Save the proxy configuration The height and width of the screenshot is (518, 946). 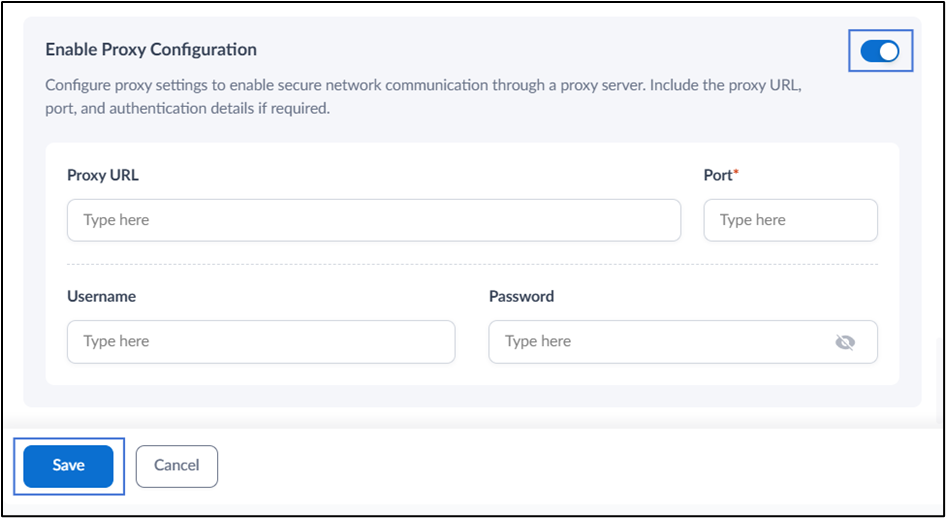tap(68, 466)
